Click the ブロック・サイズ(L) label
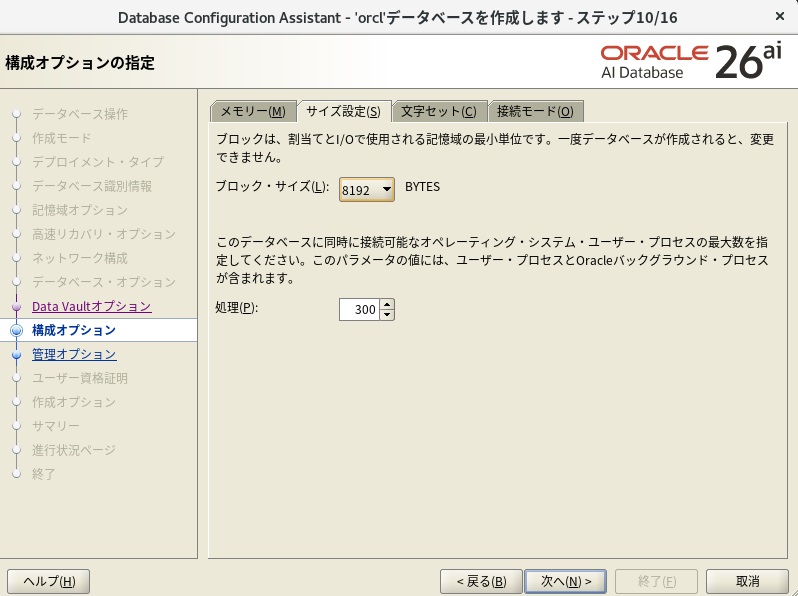Viewport: 798px width, 596px height. point(272,186)
